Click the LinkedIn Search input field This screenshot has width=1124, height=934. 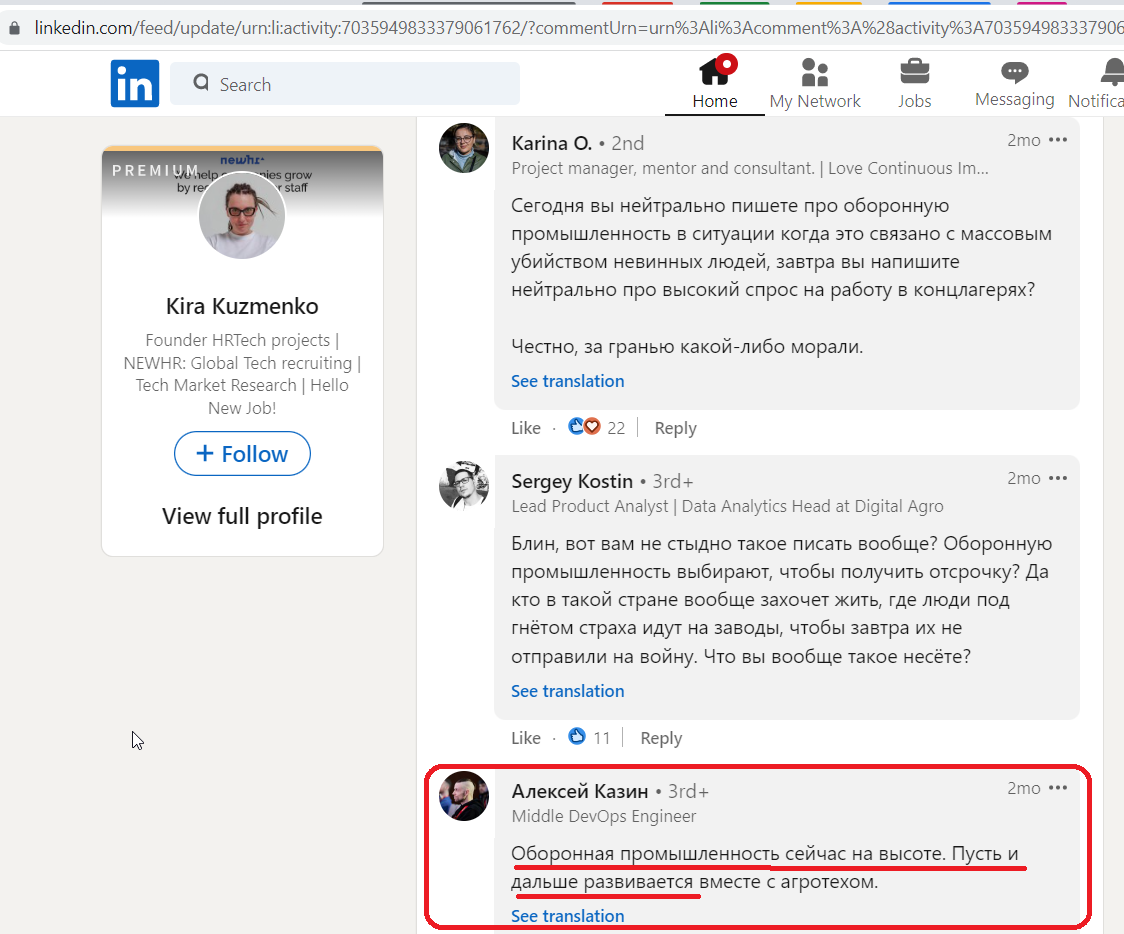click(x=345, y=84)
